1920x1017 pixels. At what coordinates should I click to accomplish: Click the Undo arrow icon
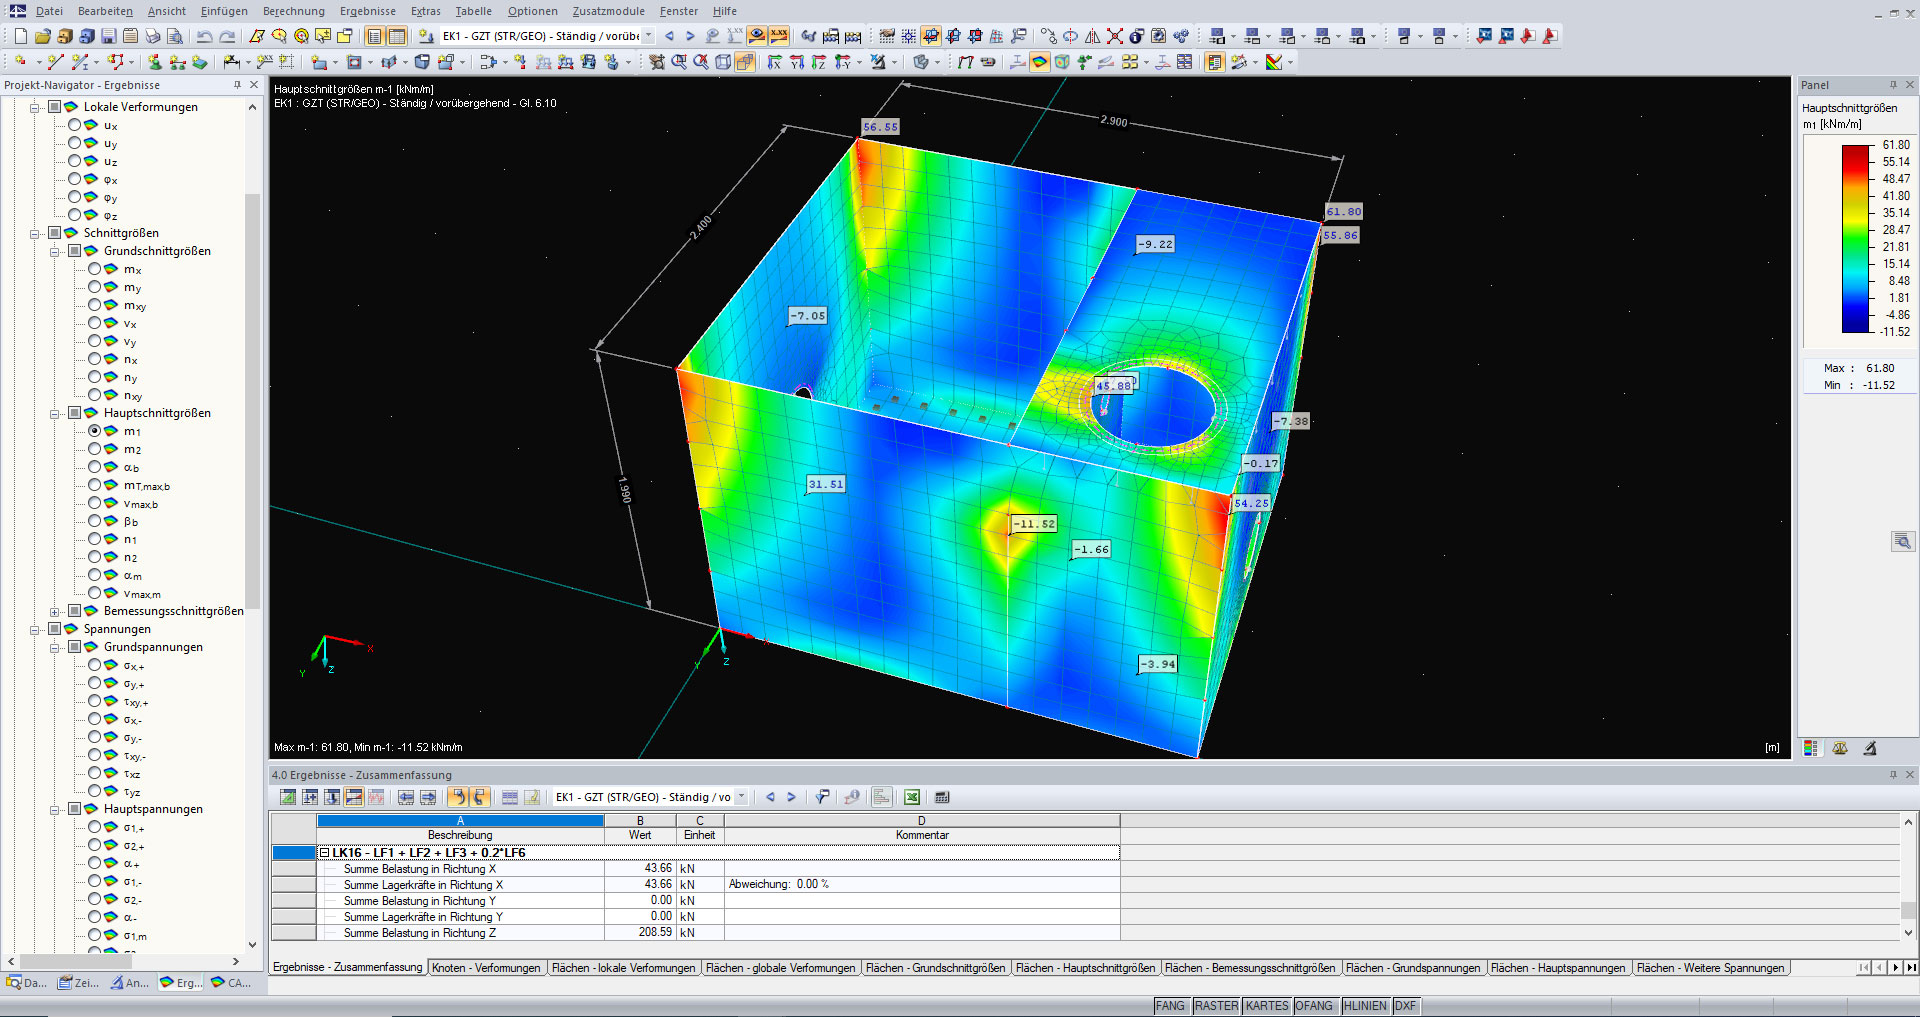pos(204,36)
